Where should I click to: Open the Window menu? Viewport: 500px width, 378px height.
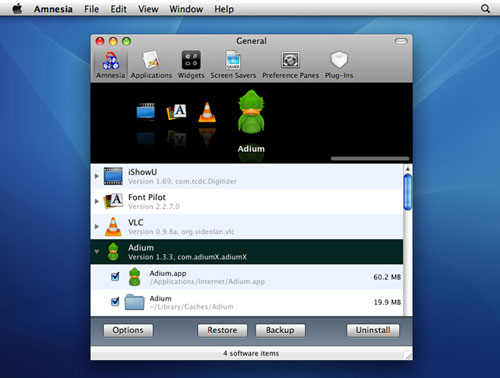click(x=186, y=9)
